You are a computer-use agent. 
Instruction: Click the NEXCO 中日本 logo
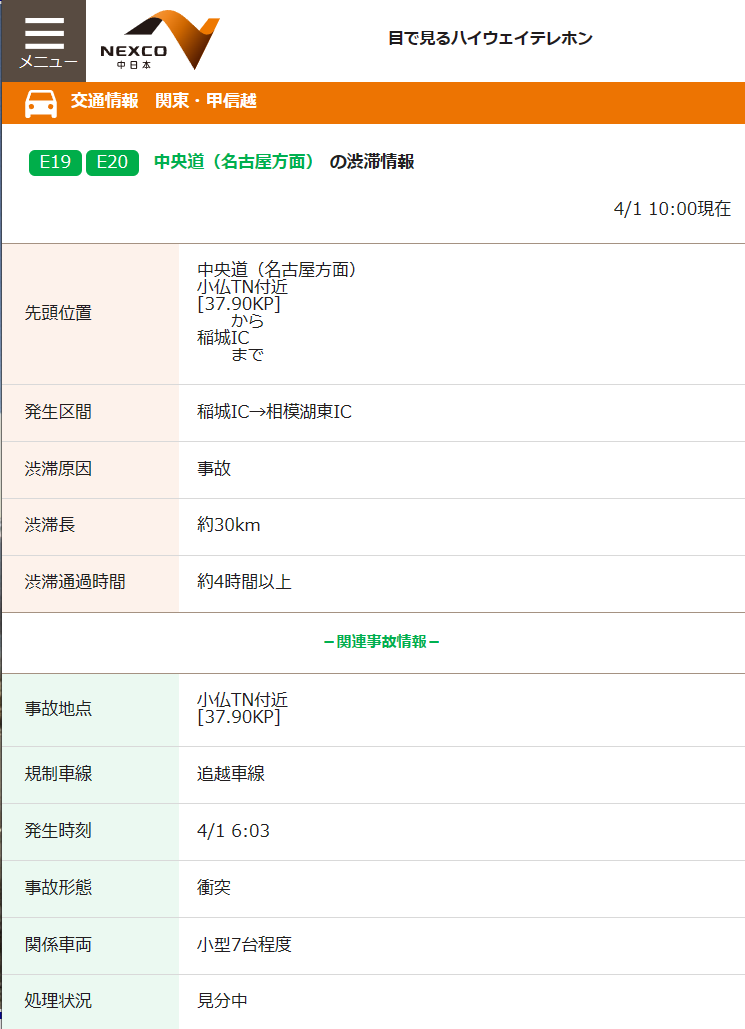[x=160, y=40]
